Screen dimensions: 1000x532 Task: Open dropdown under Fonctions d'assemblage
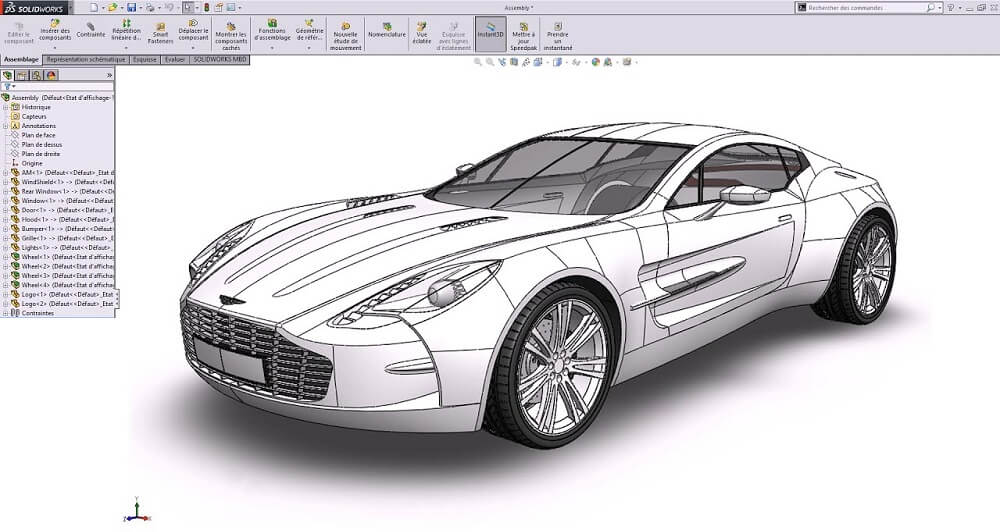pos(272,48)
